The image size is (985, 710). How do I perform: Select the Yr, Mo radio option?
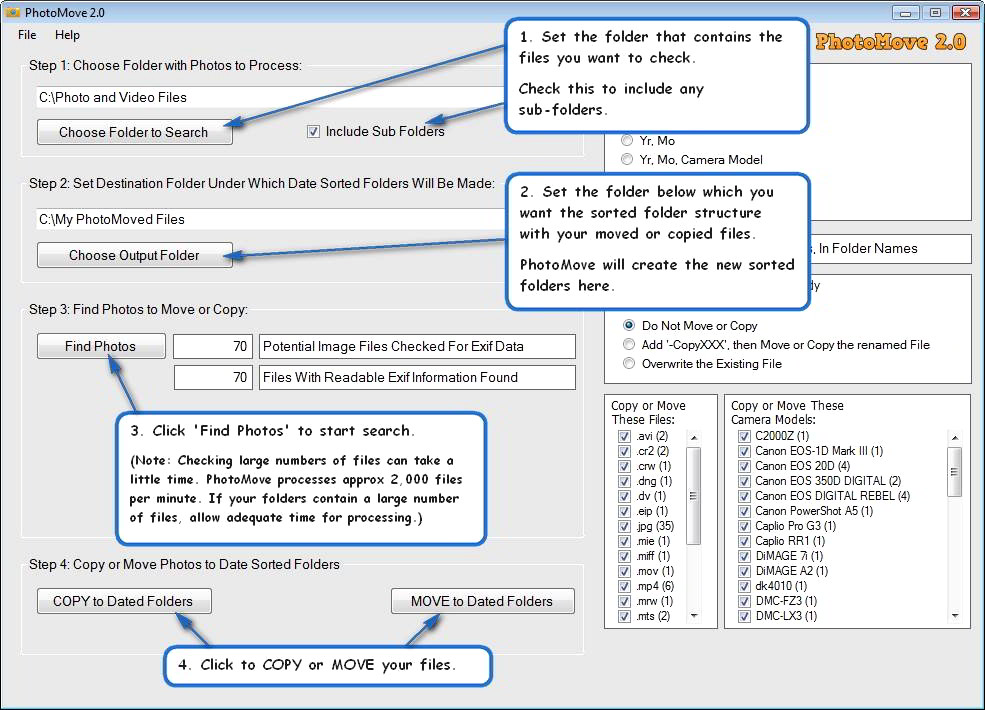coord(627,140)
